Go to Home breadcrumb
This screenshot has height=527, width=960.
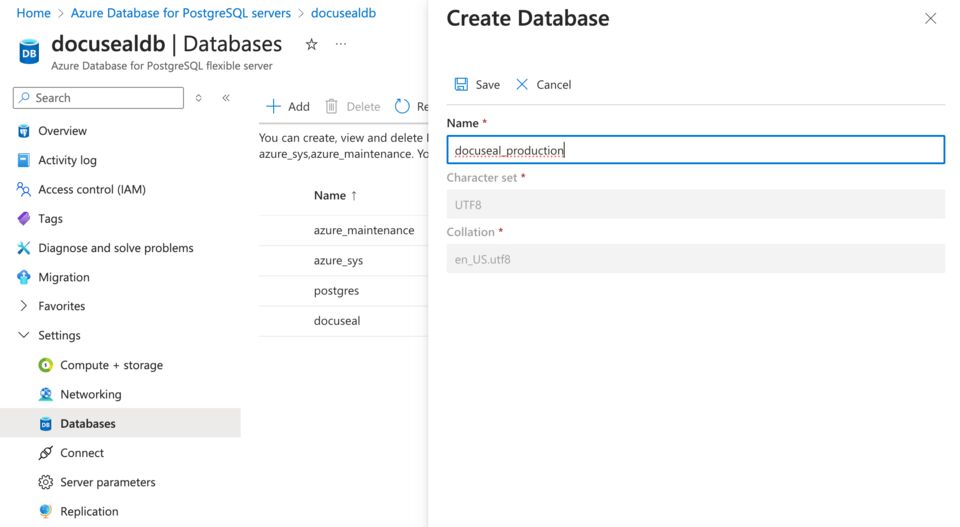tap(33, 13)
